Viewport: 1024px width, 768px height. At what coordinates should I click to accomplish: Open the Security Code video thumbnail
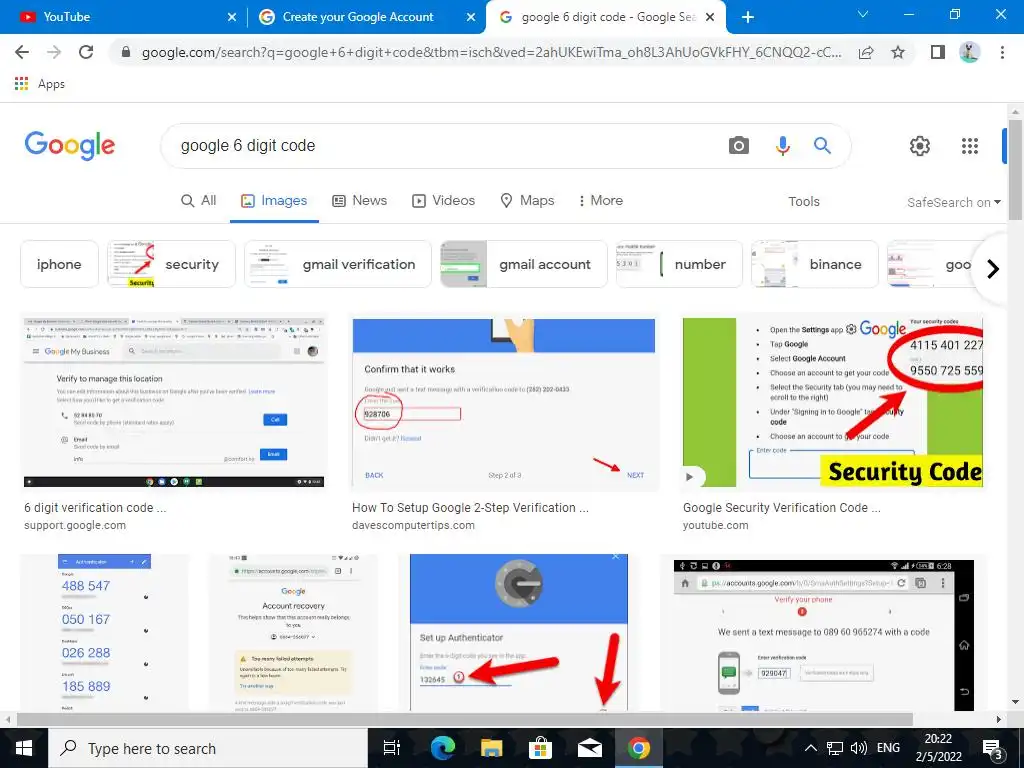coord(833,402)
